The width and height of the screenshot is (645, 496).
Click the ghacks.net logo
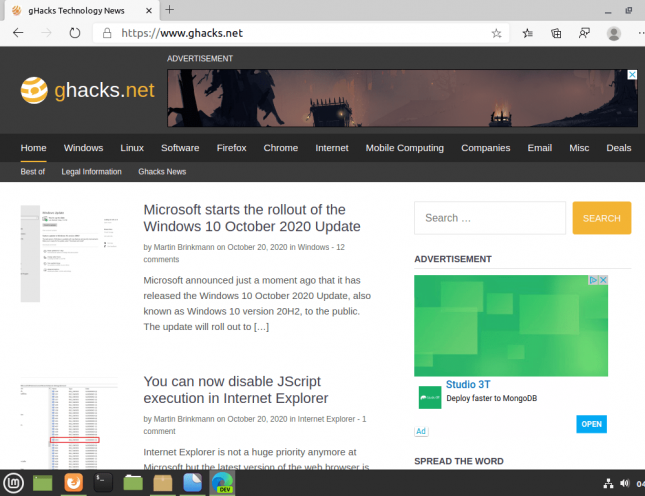87,90
